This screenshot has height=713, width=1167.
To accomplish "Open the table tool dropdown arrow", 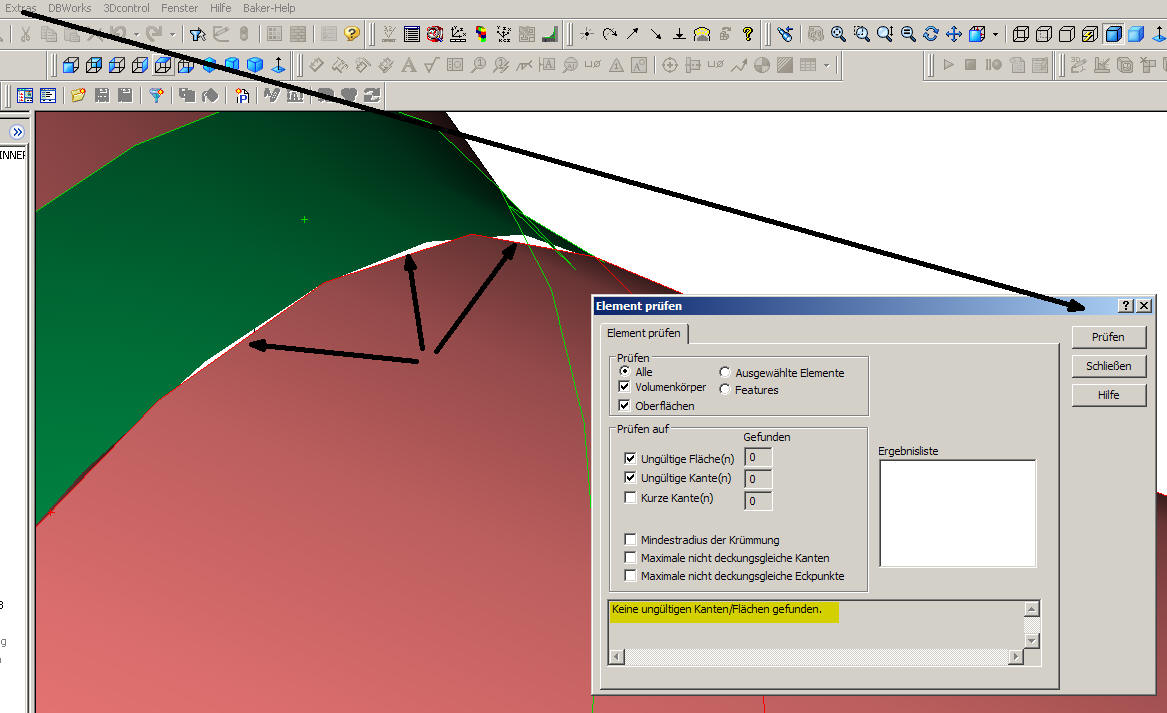I will [826, 65].
